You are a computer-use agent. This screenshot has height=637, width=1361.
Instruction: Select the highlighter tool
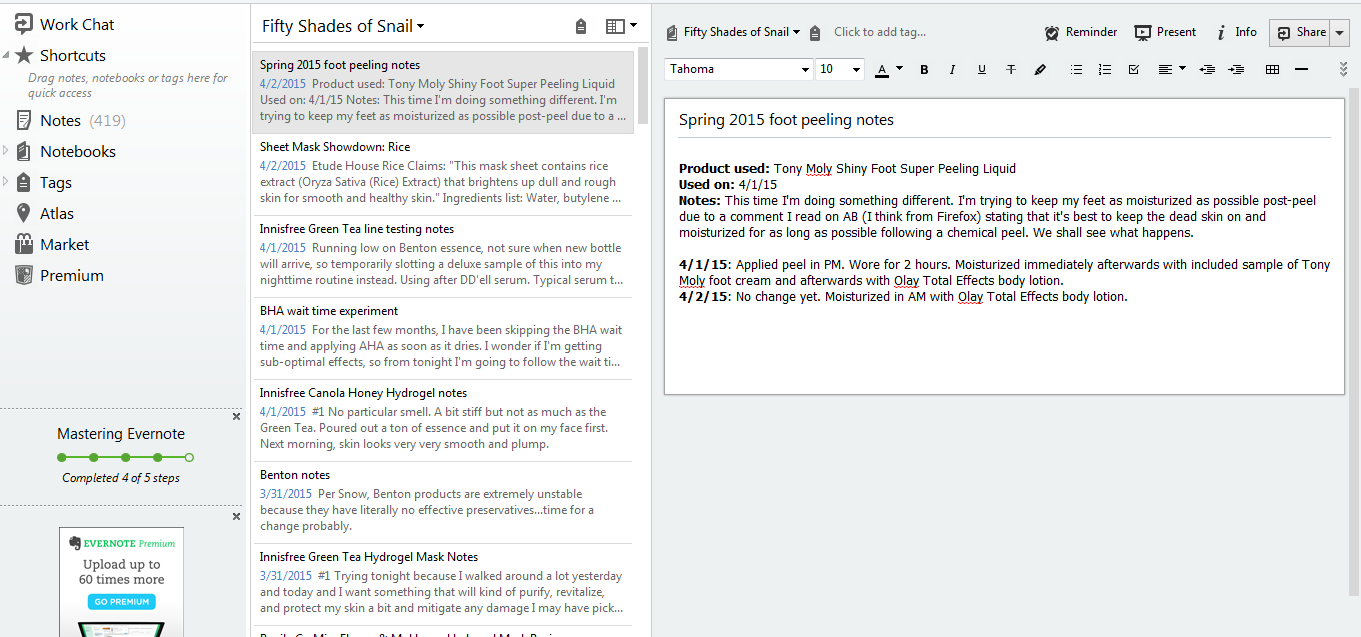(1040, 69)
